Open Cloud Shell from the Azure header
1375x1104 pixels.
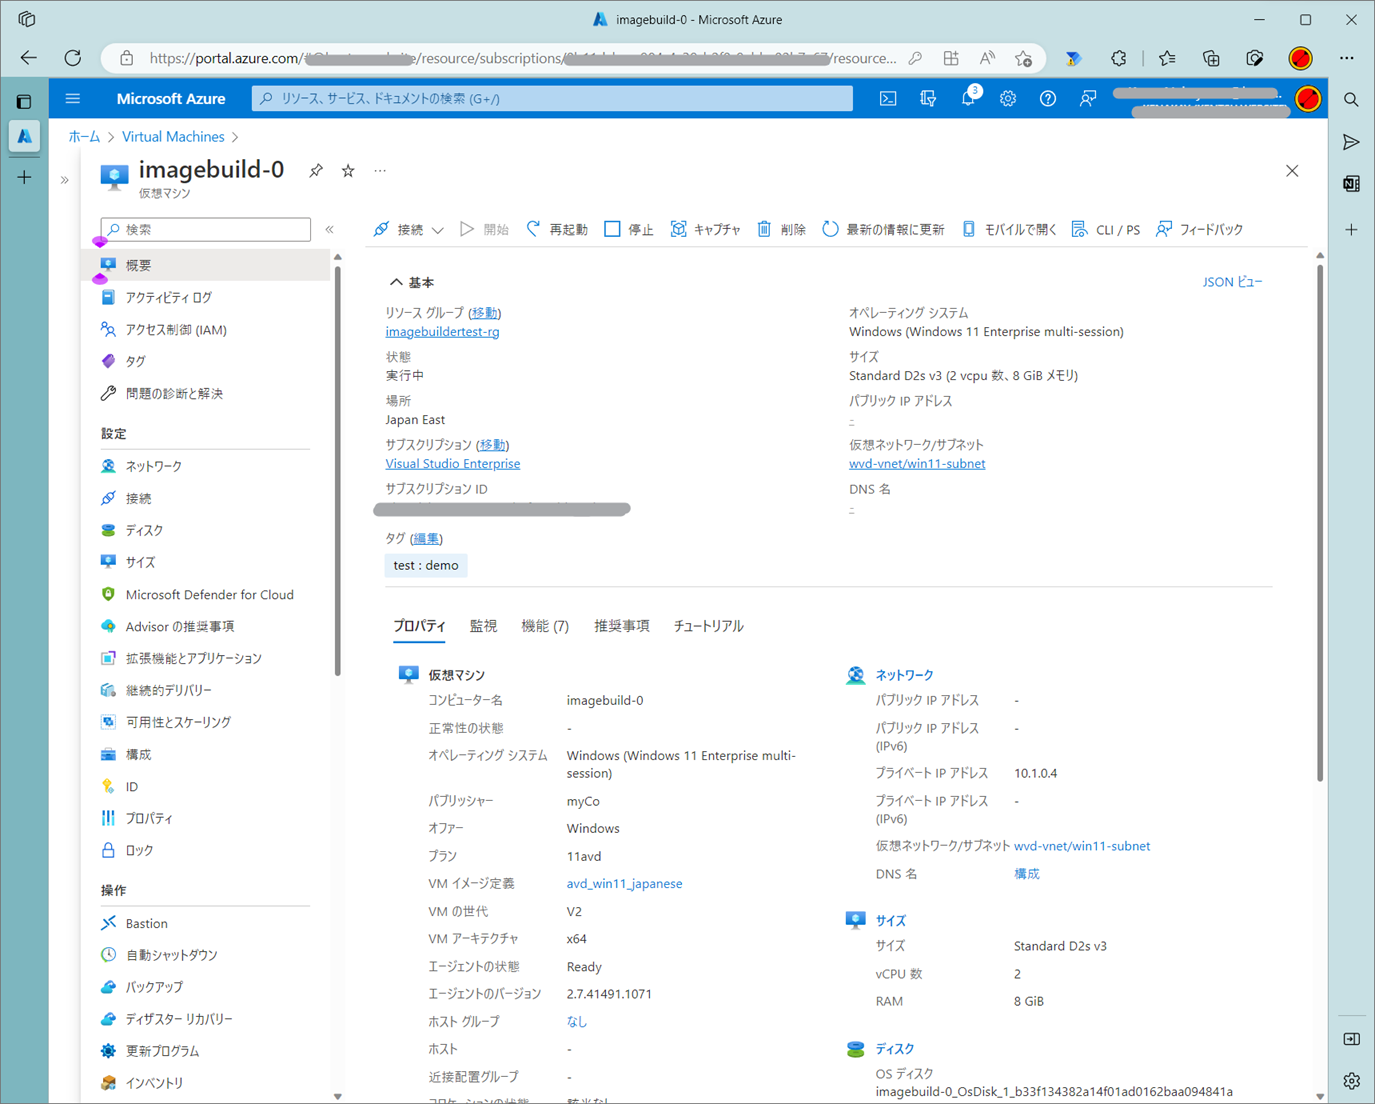[x=888, y=99]
